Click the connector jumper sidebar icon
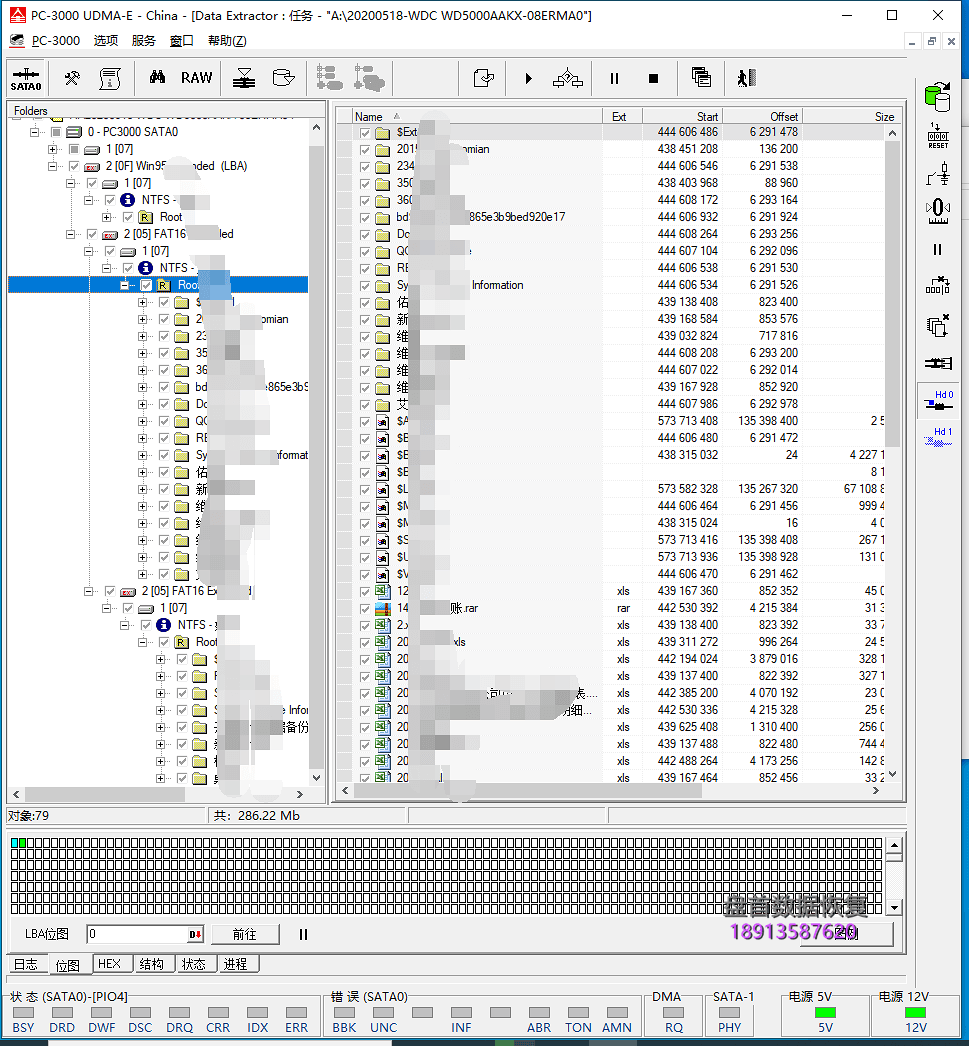The width and height of the screenshot is (969, 1046). coord(938,364)
